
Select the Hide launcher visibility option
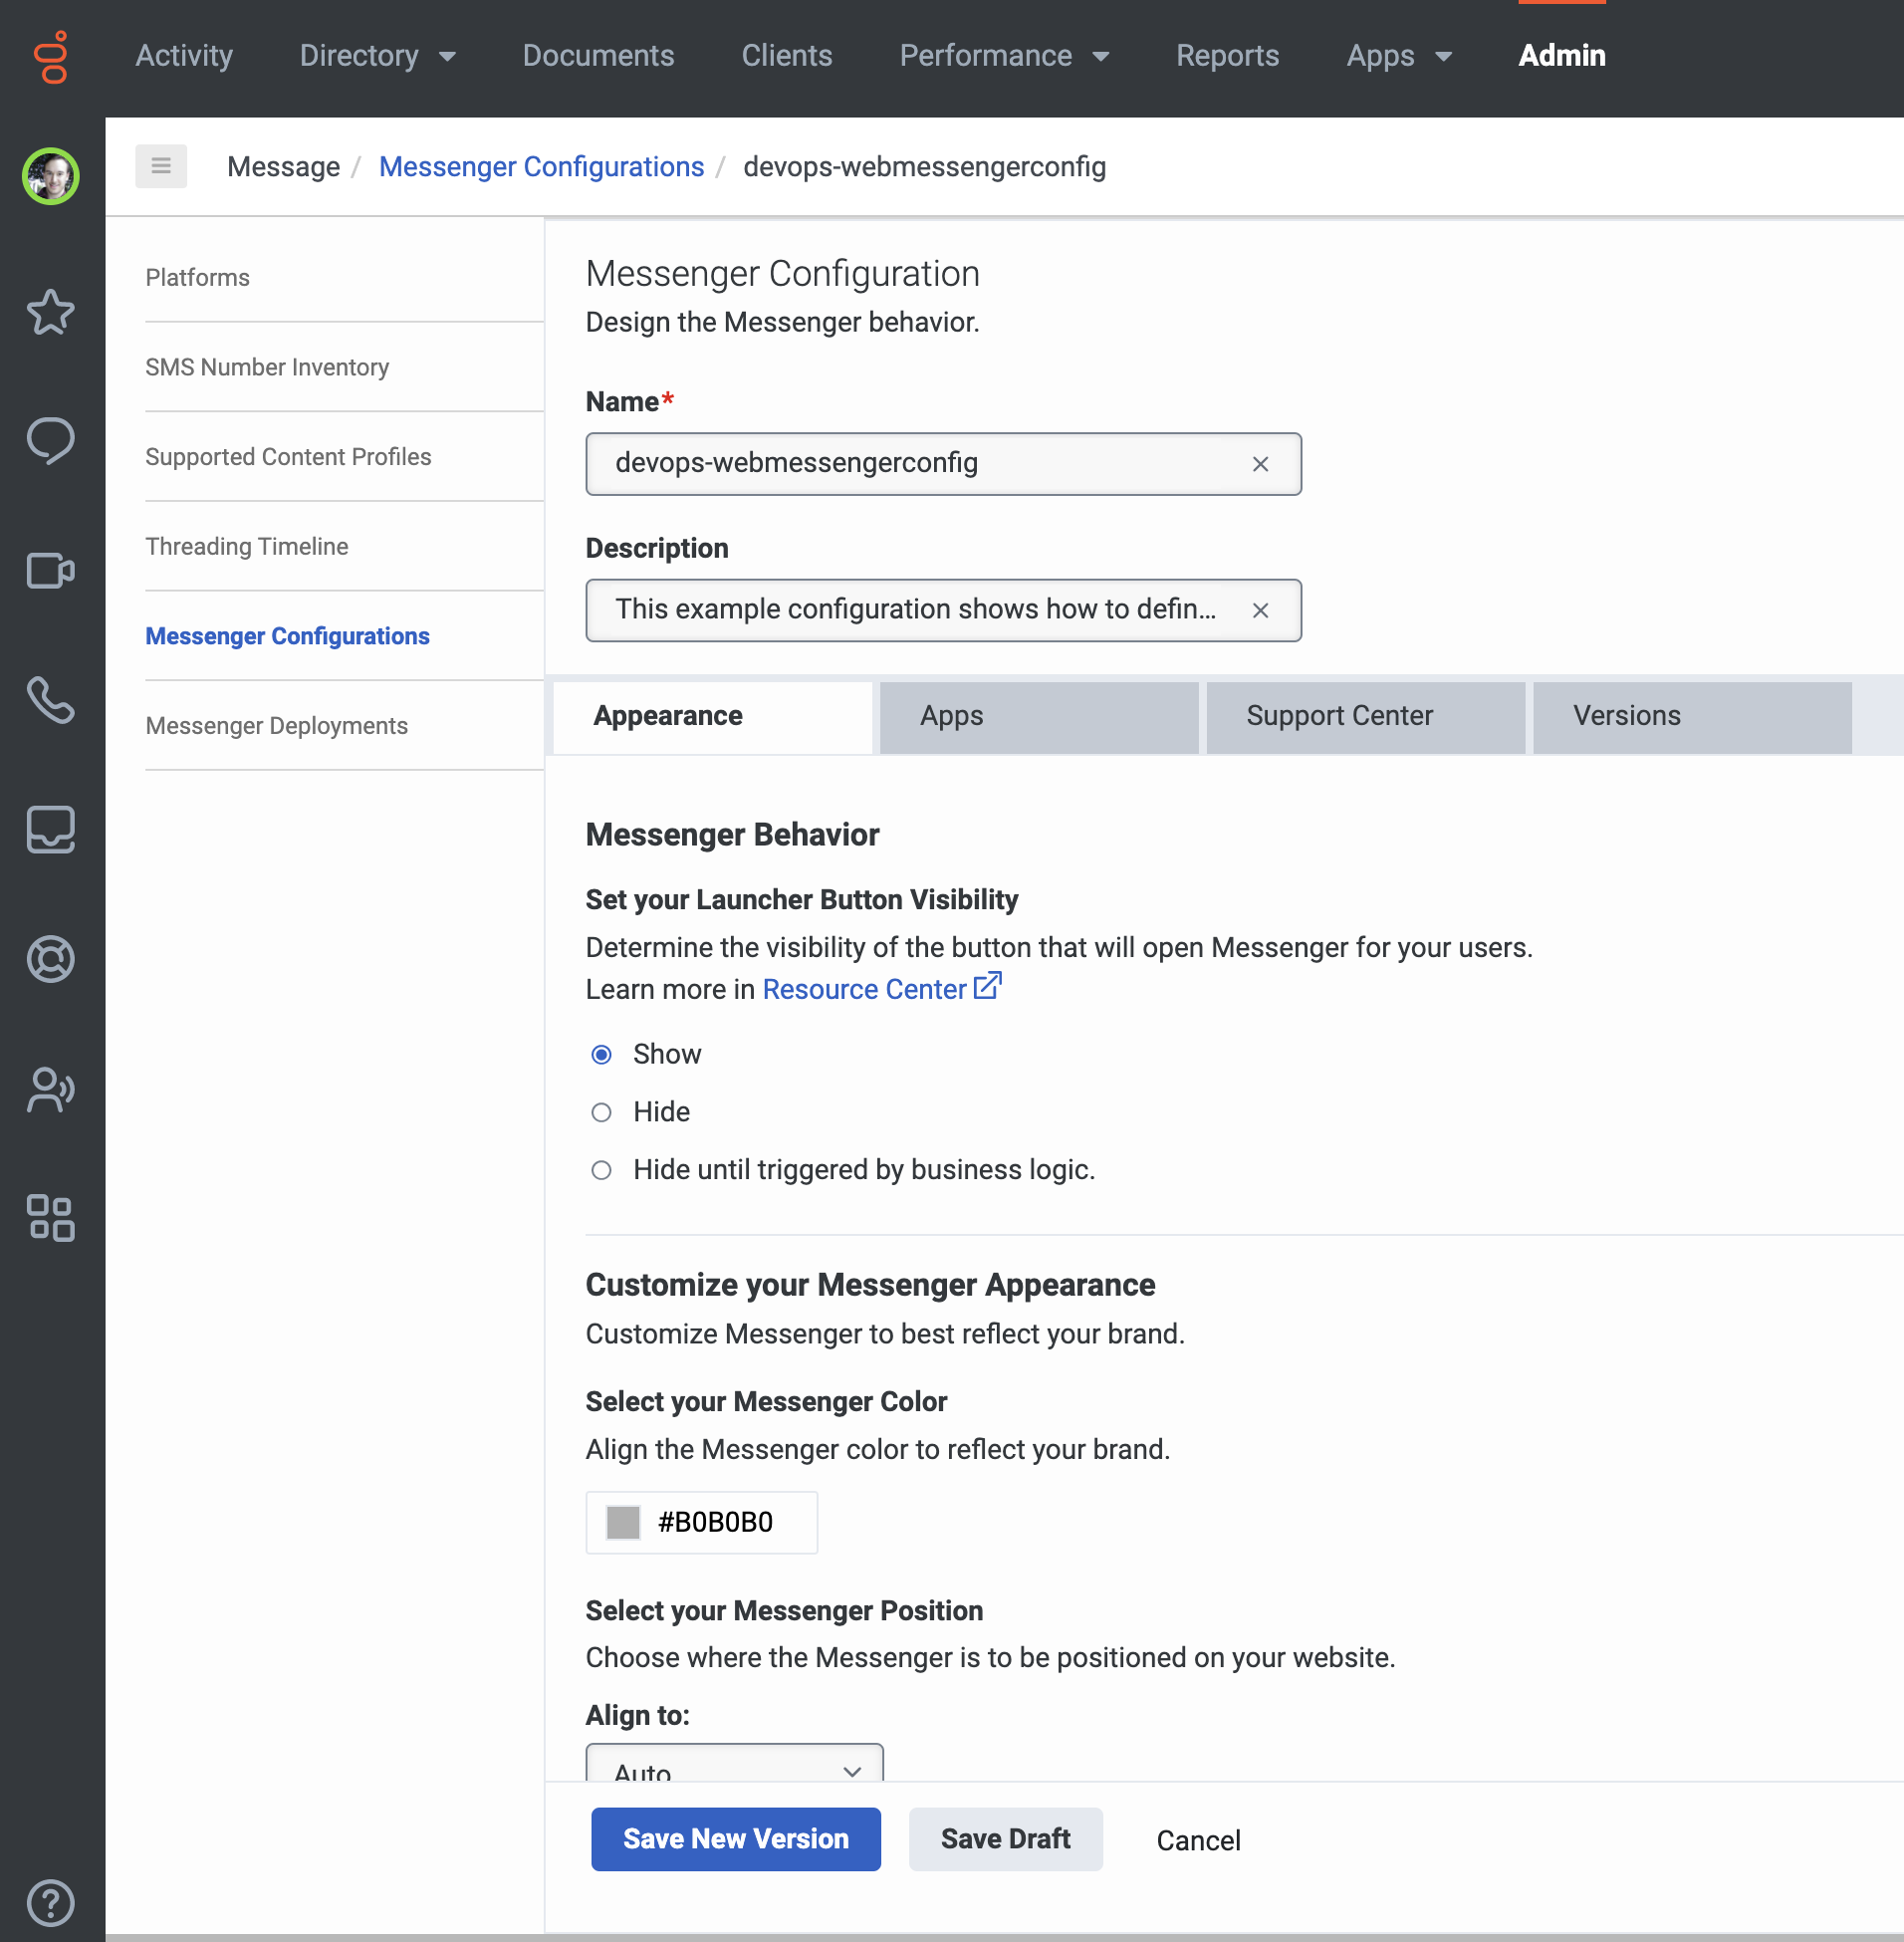[x=601, y=1112]
